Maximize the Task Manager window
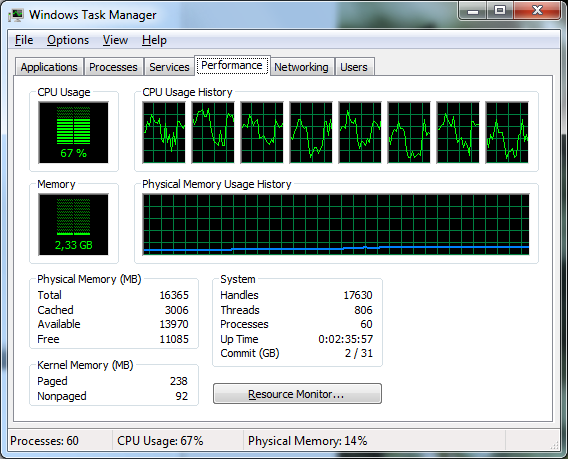 (500, 11)
